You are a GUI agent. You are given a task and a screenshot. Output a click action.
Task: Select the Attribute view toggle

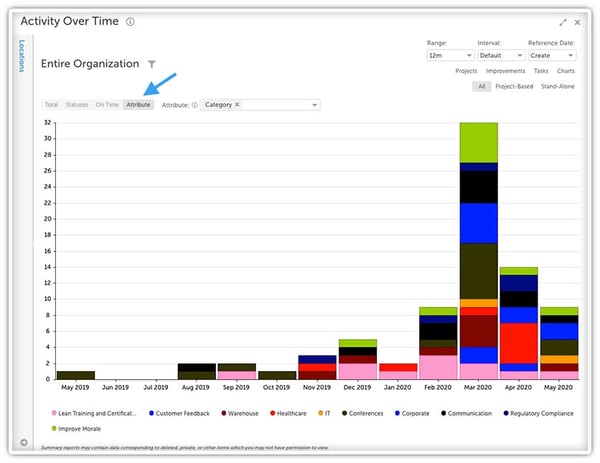point(138,104)
